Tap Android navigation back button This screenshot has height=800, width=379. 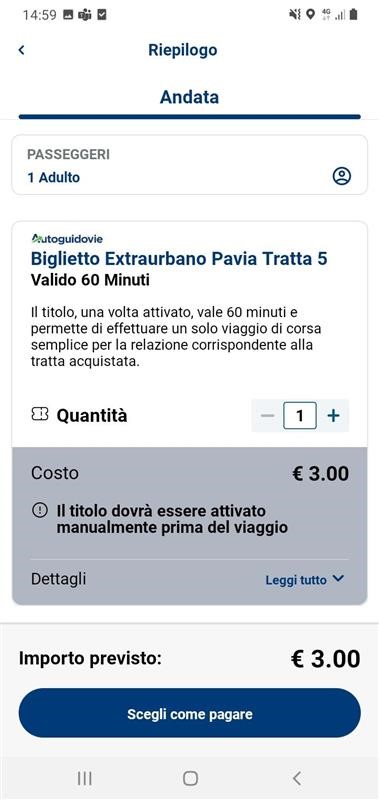(296, 778)
